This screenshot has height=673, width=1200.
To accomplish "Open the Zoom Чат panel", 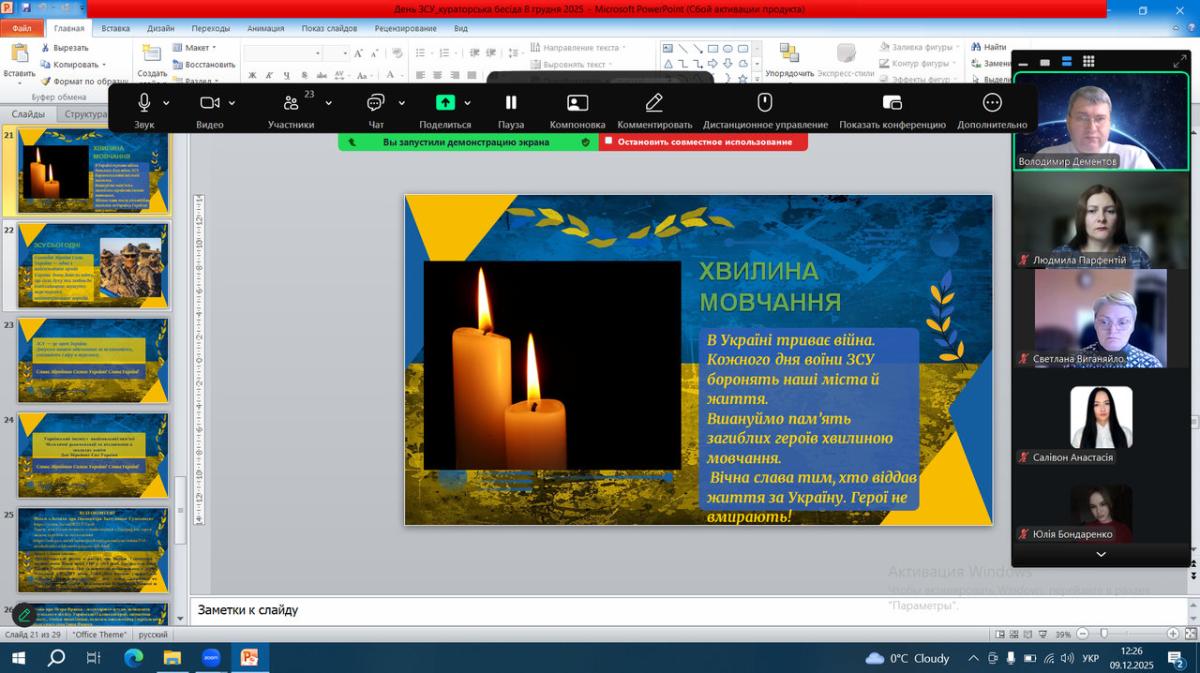I will (376, 103).
